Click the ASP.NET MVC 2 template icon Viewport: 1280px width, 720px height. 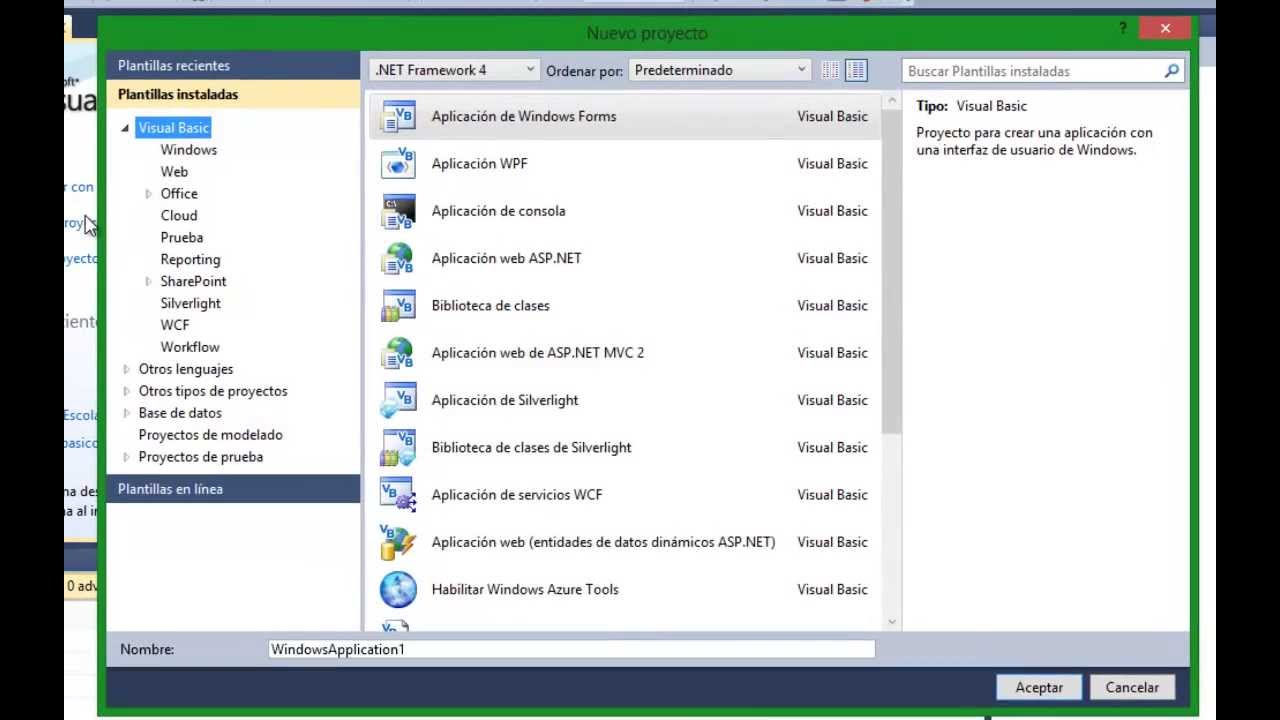[x=398, y=353]
